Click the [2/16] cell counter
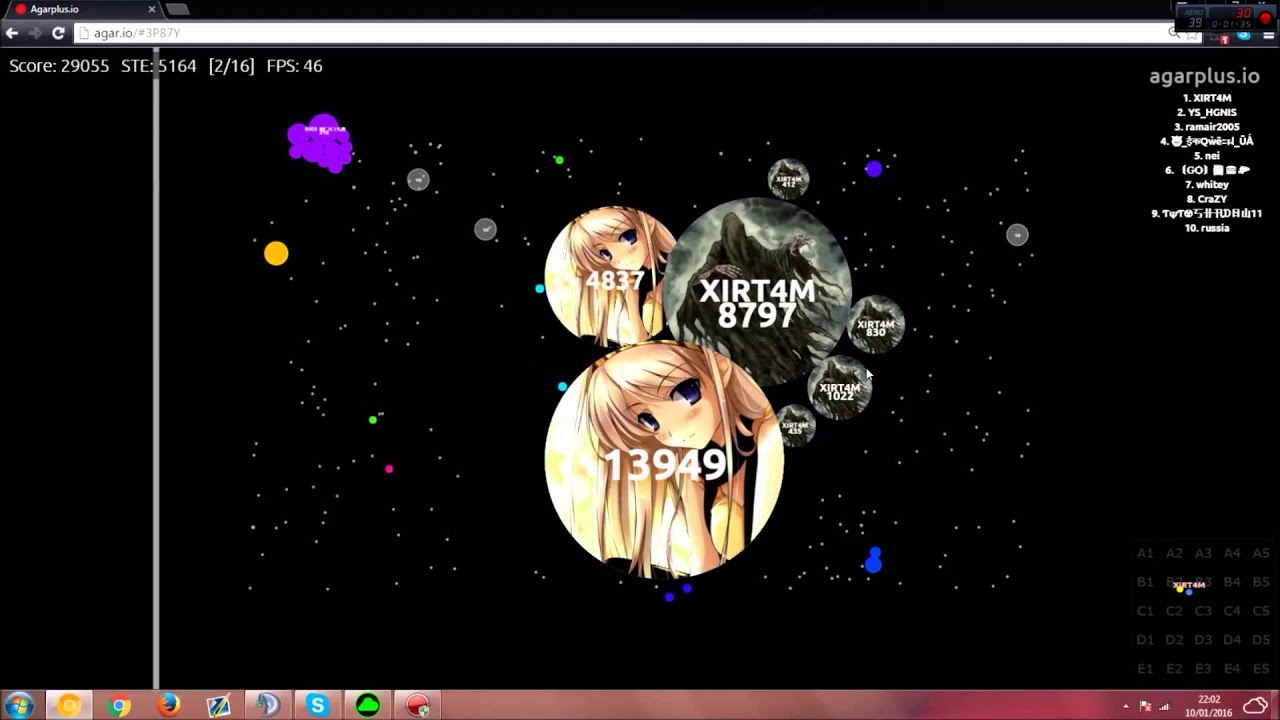1280x720 pixels. pos(231,66)
